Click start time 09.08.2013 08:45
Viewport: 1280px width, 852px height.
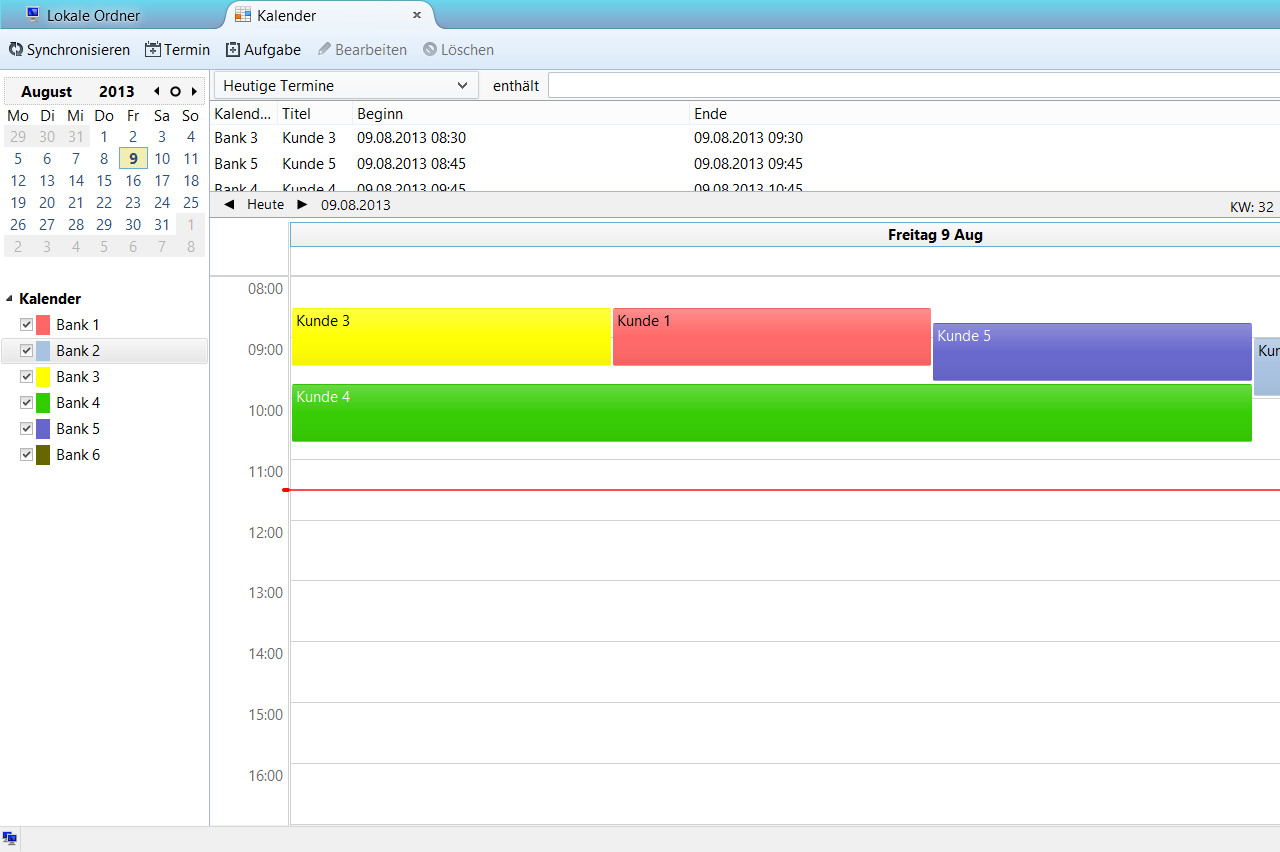click(x=411, y=164)
